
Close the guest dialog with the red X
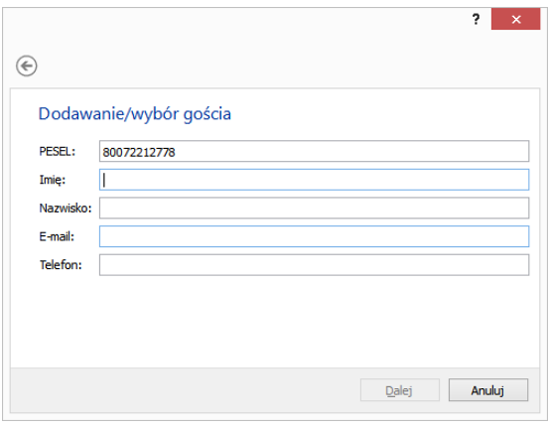[516, 19]
